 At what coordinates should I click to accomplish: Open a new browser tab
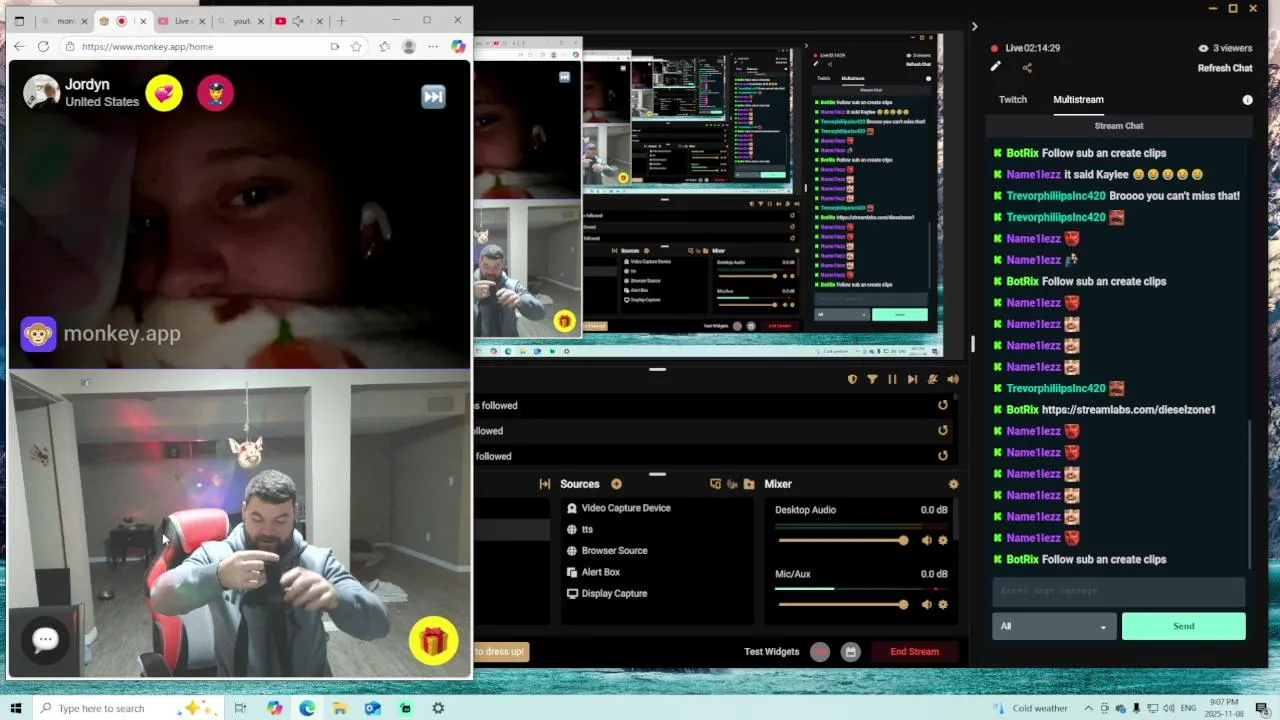pos(341,21)
